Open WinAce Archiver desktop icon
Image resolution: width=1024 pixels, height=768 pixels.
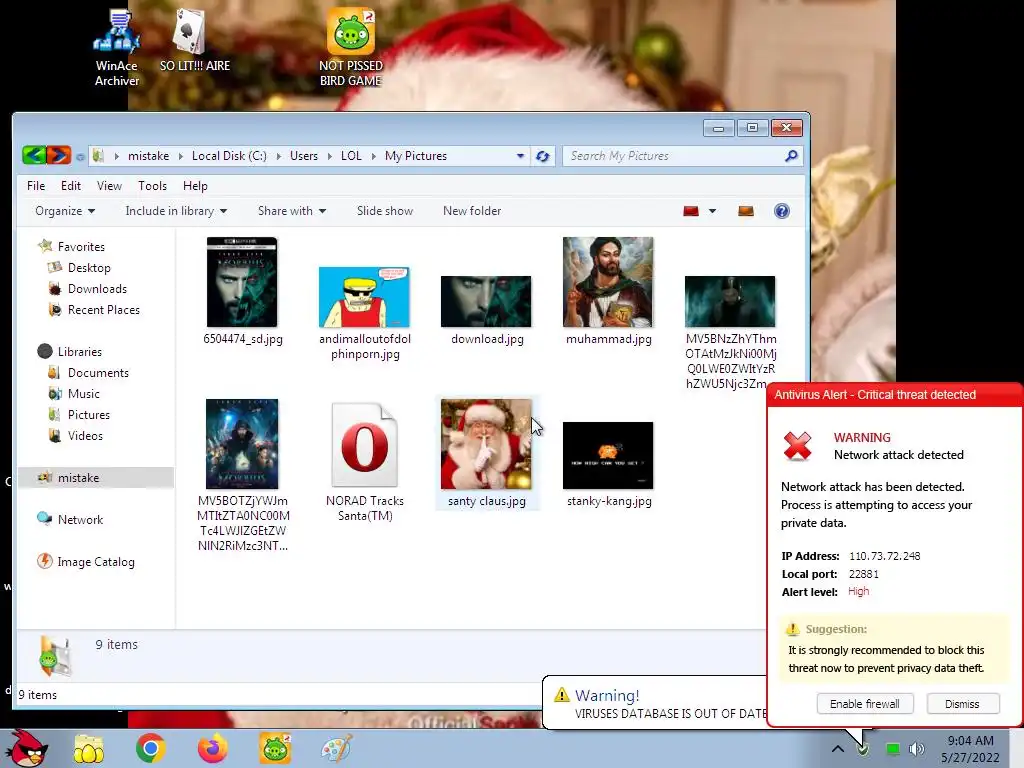tap(117, 49)
